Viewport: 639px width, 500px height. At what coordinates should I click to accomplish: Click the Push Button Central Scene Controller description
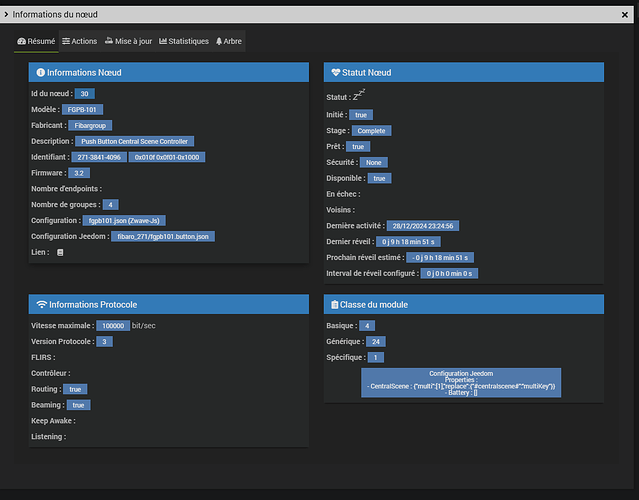coord(135,141)
